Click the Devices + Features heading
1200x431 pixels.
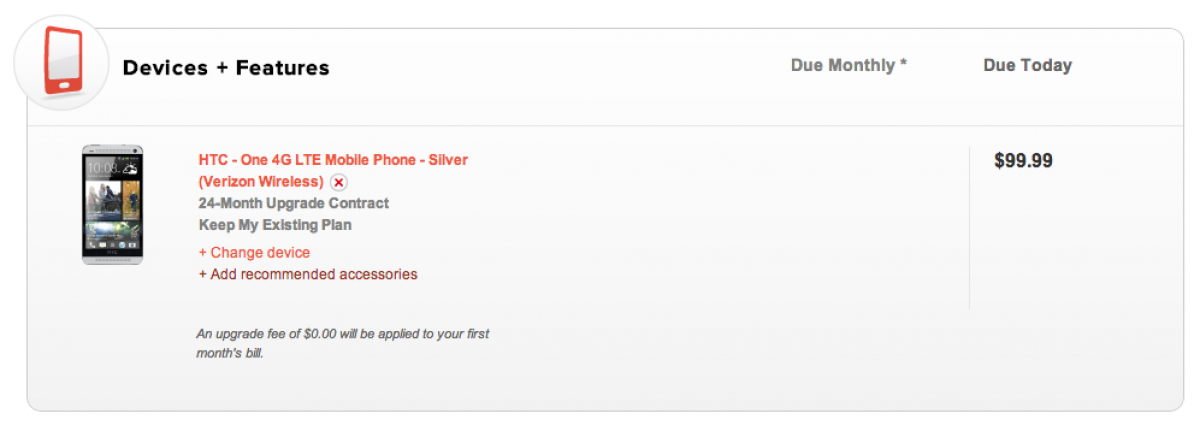226,68
